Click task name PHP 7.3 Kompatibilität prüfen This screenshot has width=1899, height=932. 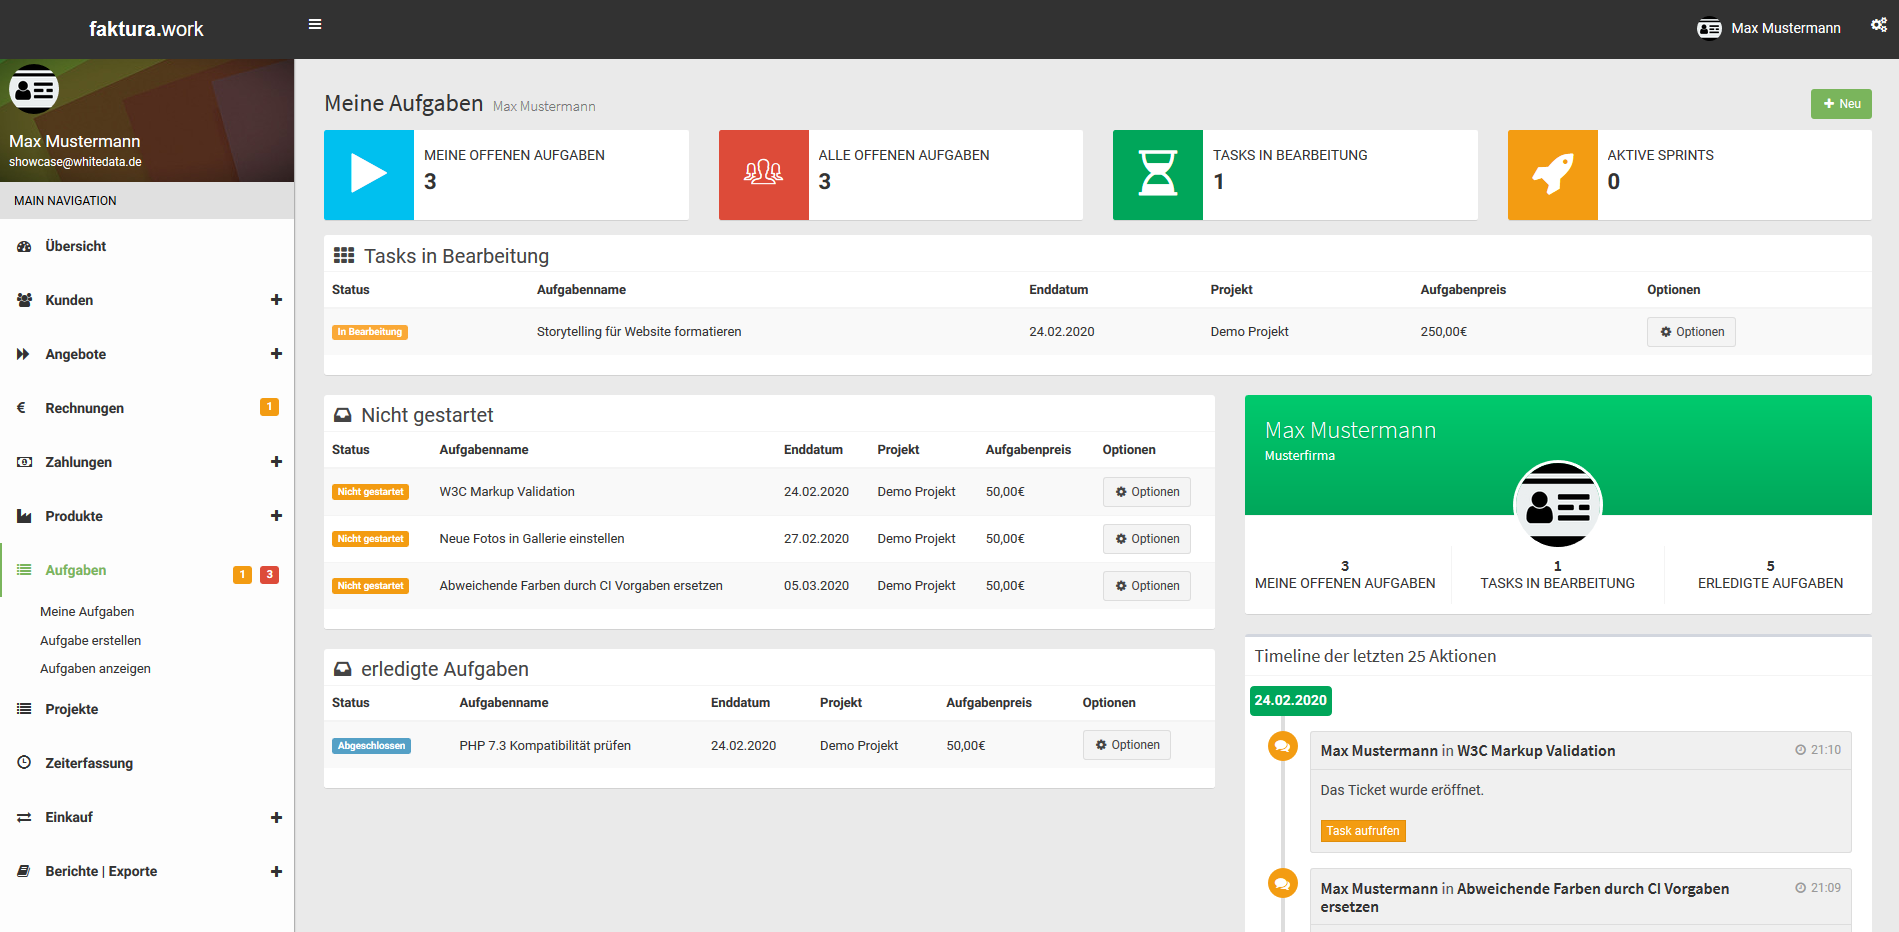click(x=545, y=746)
